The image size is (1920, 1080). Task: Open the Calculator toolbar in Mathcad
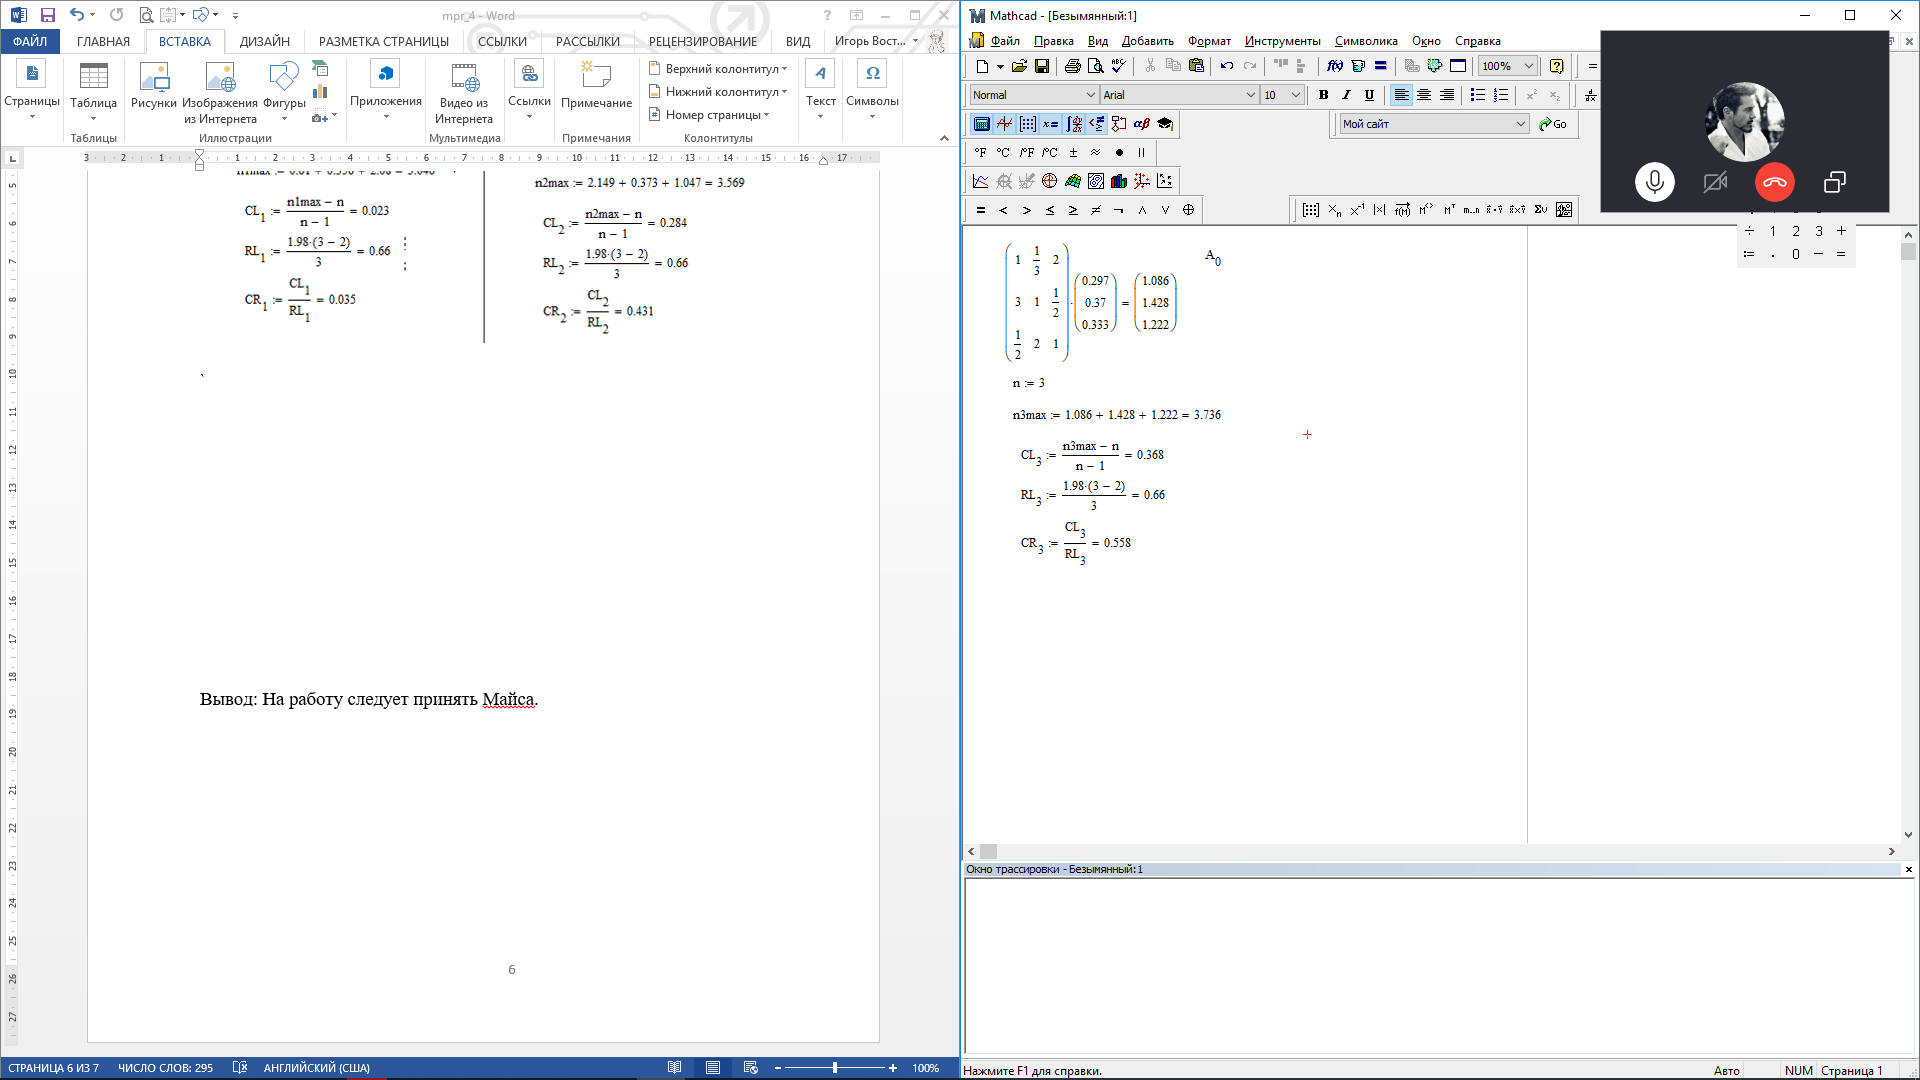click(981, 124)
